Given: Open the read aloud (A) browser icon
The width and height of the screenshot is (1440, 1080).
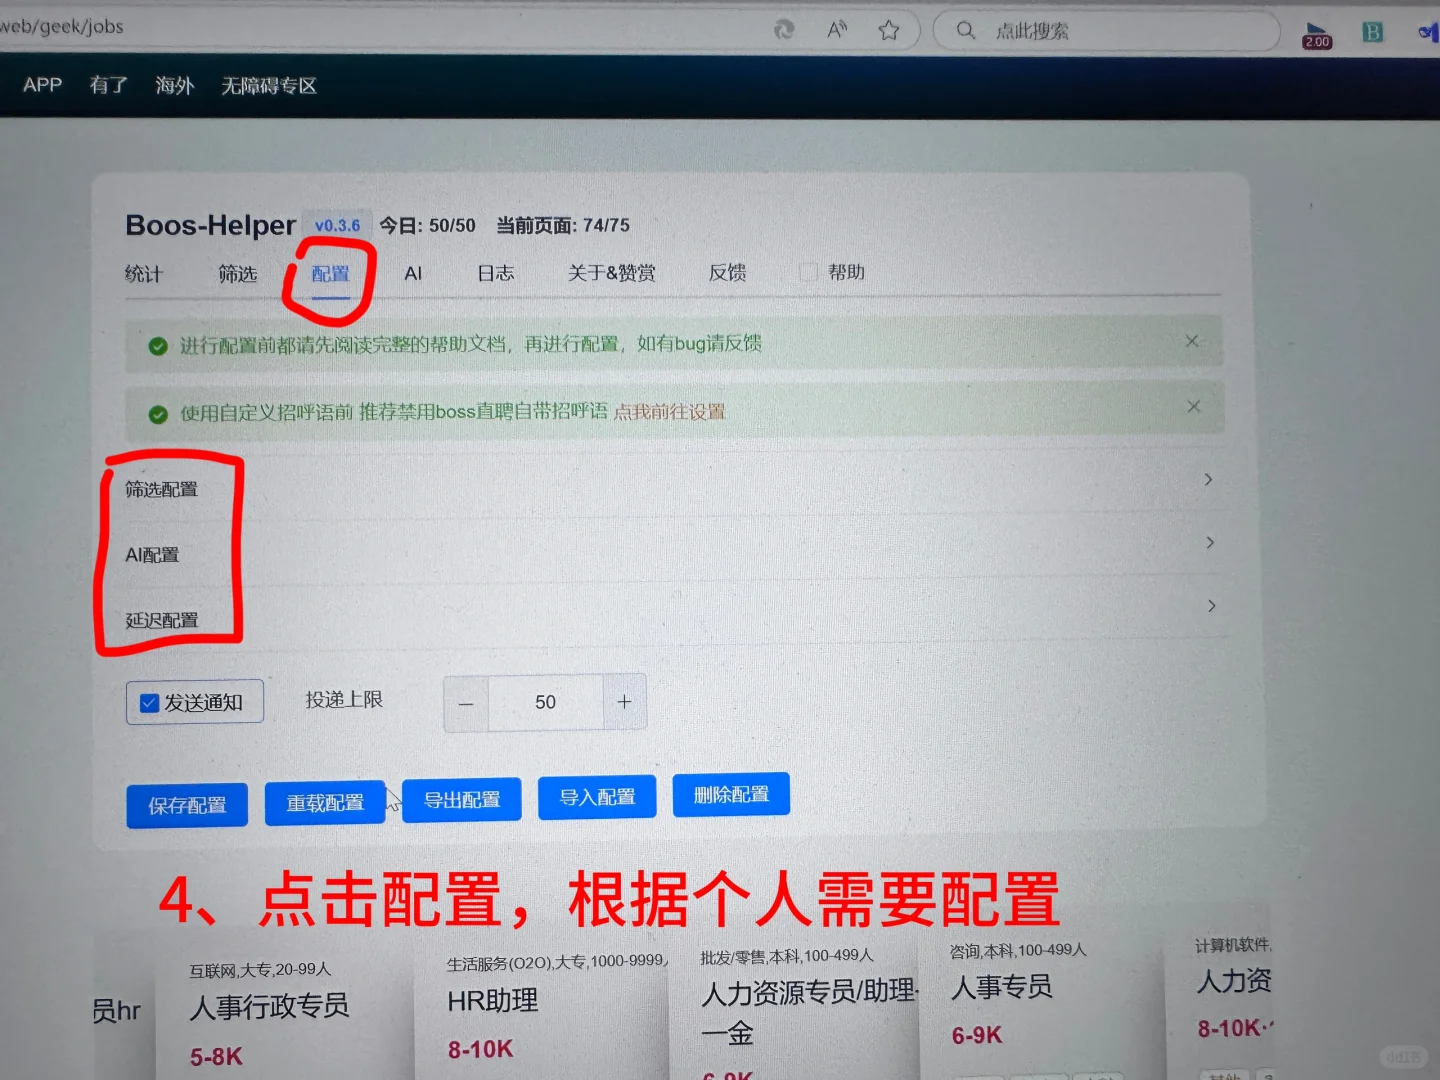Looking at the screenshot, I should [x=836, y=29].
